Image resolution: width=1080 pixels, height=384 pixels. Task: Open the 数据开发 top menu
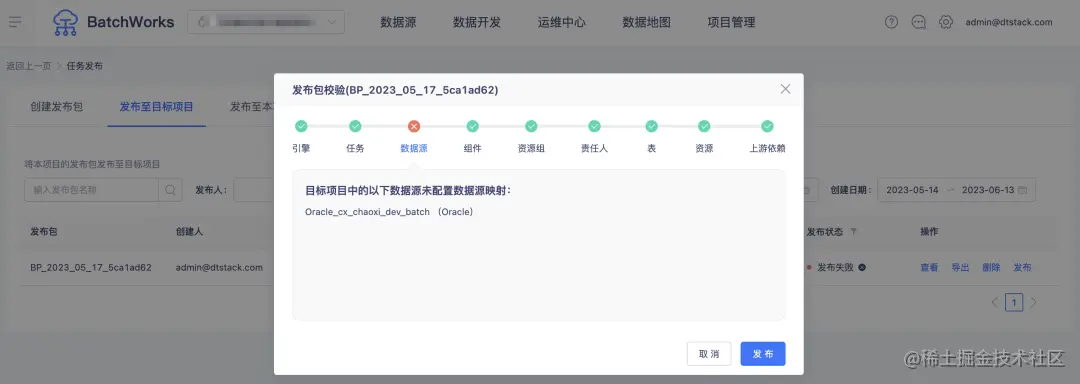[x=477, y=22]
